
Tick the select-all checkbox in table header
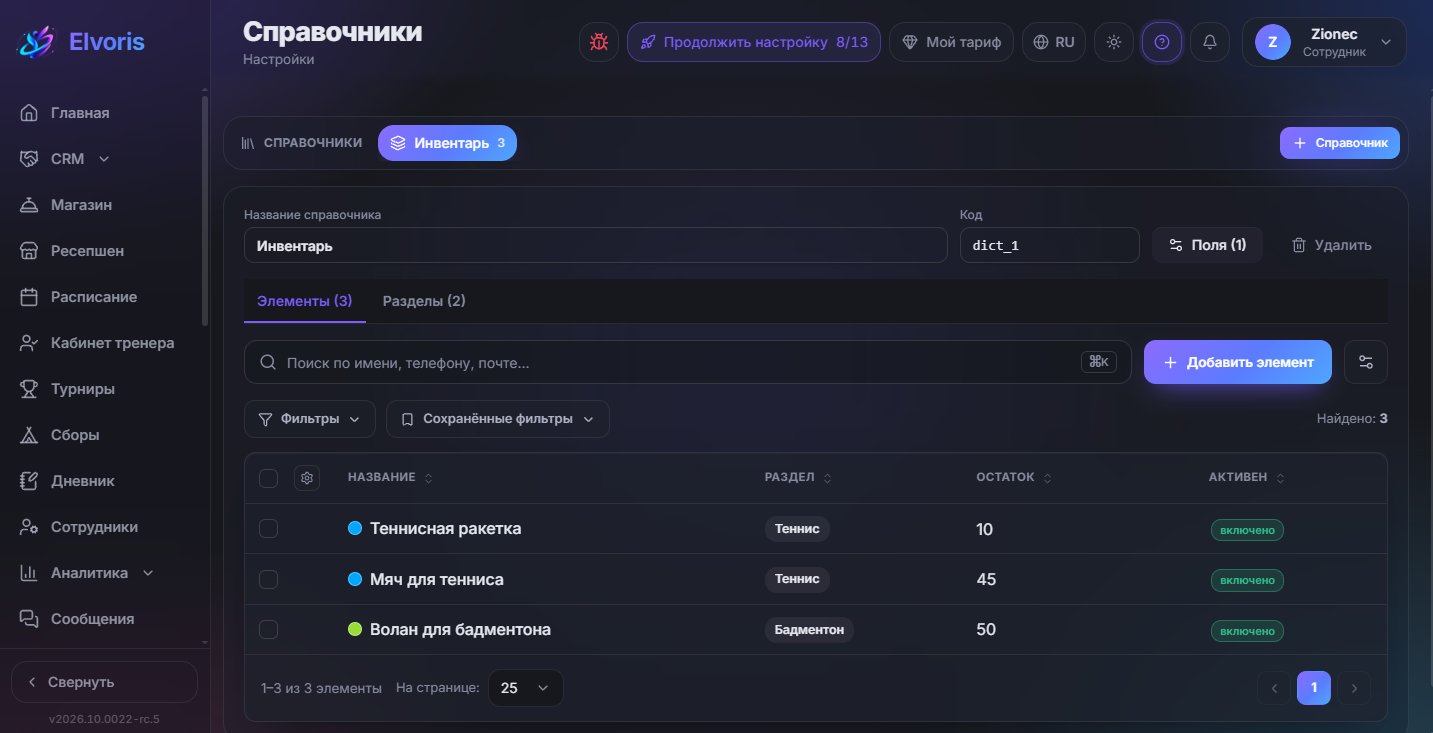pyautogui.click(x=268, y=478)
